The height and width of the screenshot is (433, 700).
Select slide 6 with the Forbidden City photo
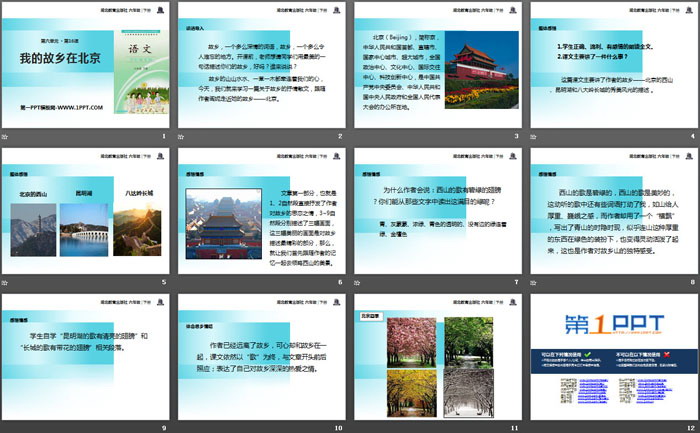[x=262, y=211]
